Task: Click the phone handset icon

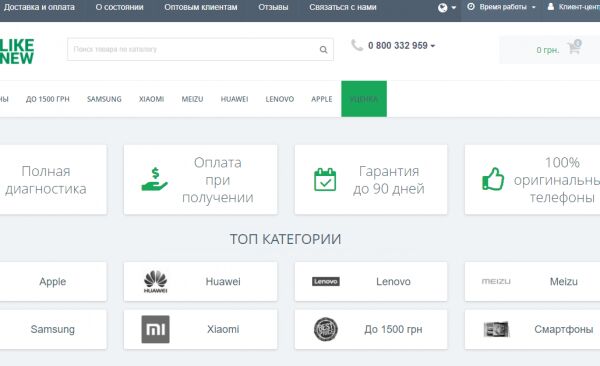Action: (x=357, y=45)
